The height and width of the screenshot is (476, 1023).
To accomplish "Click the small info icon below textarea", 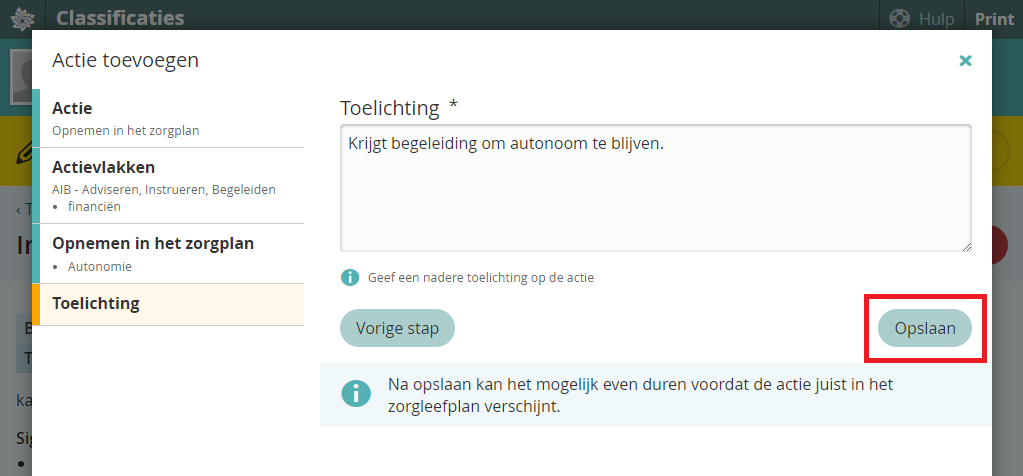I will (350, 277).
